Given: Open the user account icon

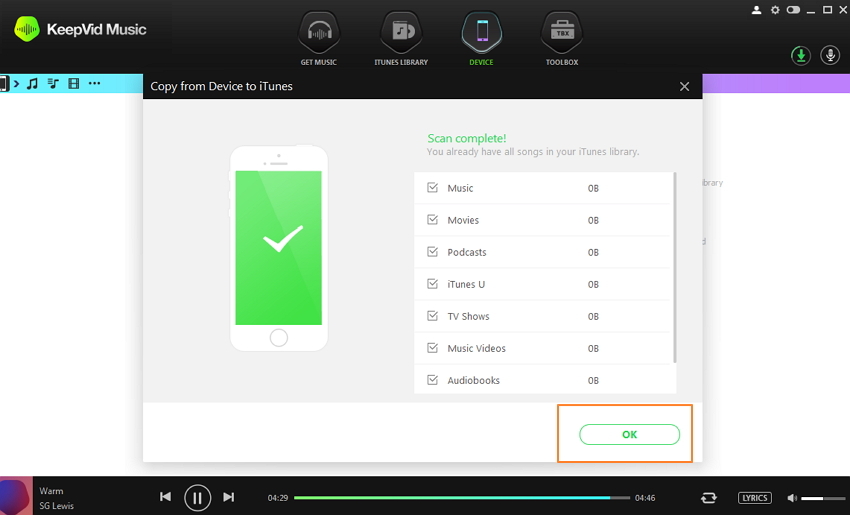Looking at the screenshot, I should tap(757, 10).
